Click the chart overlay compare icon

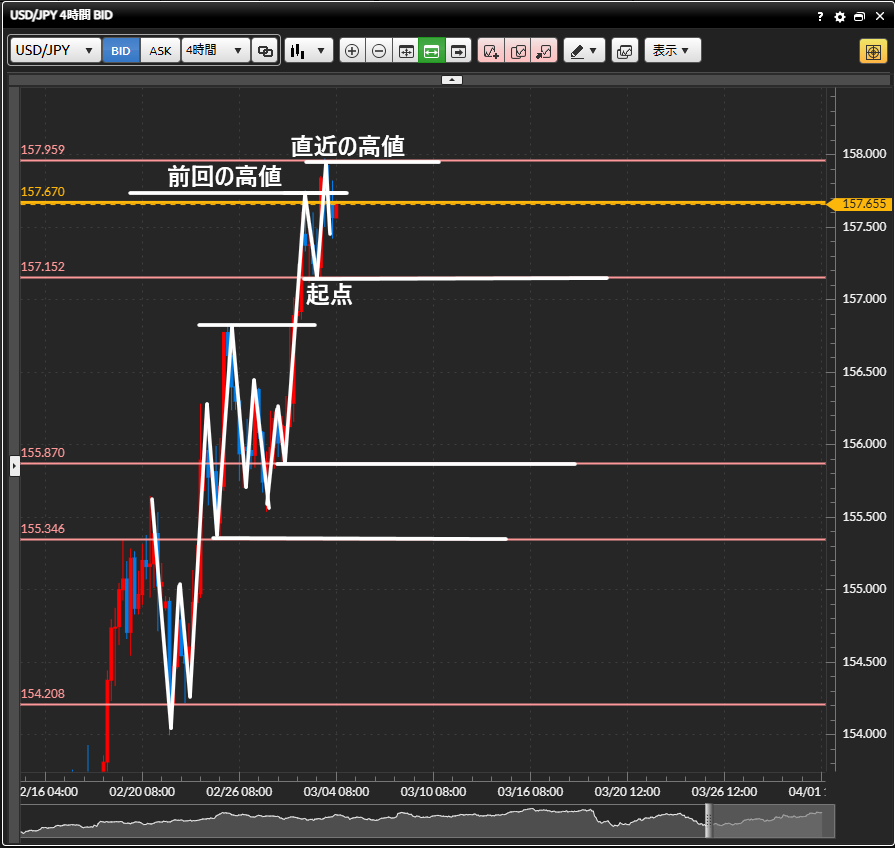[x=625, y=51]
